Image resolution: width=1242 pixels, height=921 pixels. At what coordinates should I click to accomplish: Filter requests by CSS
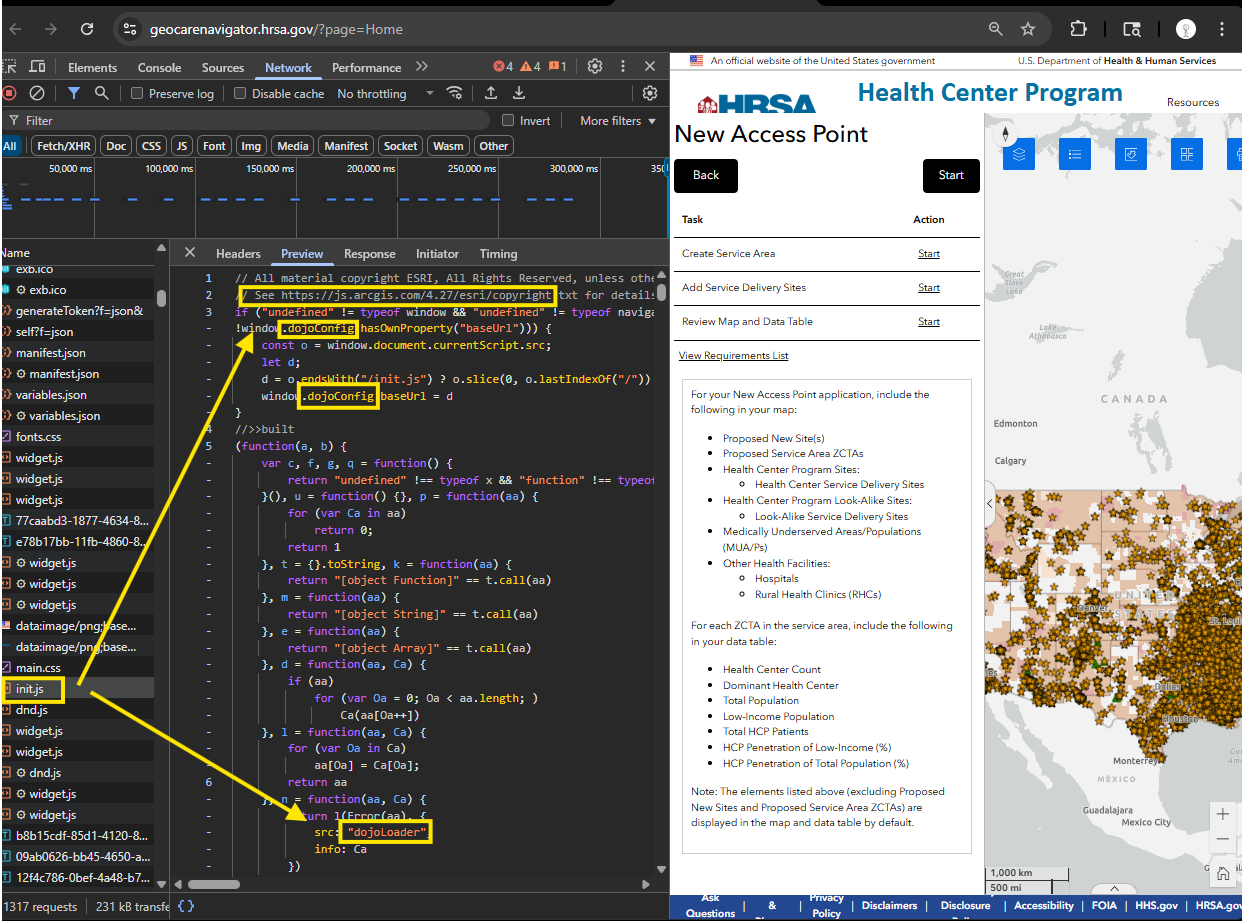tap(151, 145)
